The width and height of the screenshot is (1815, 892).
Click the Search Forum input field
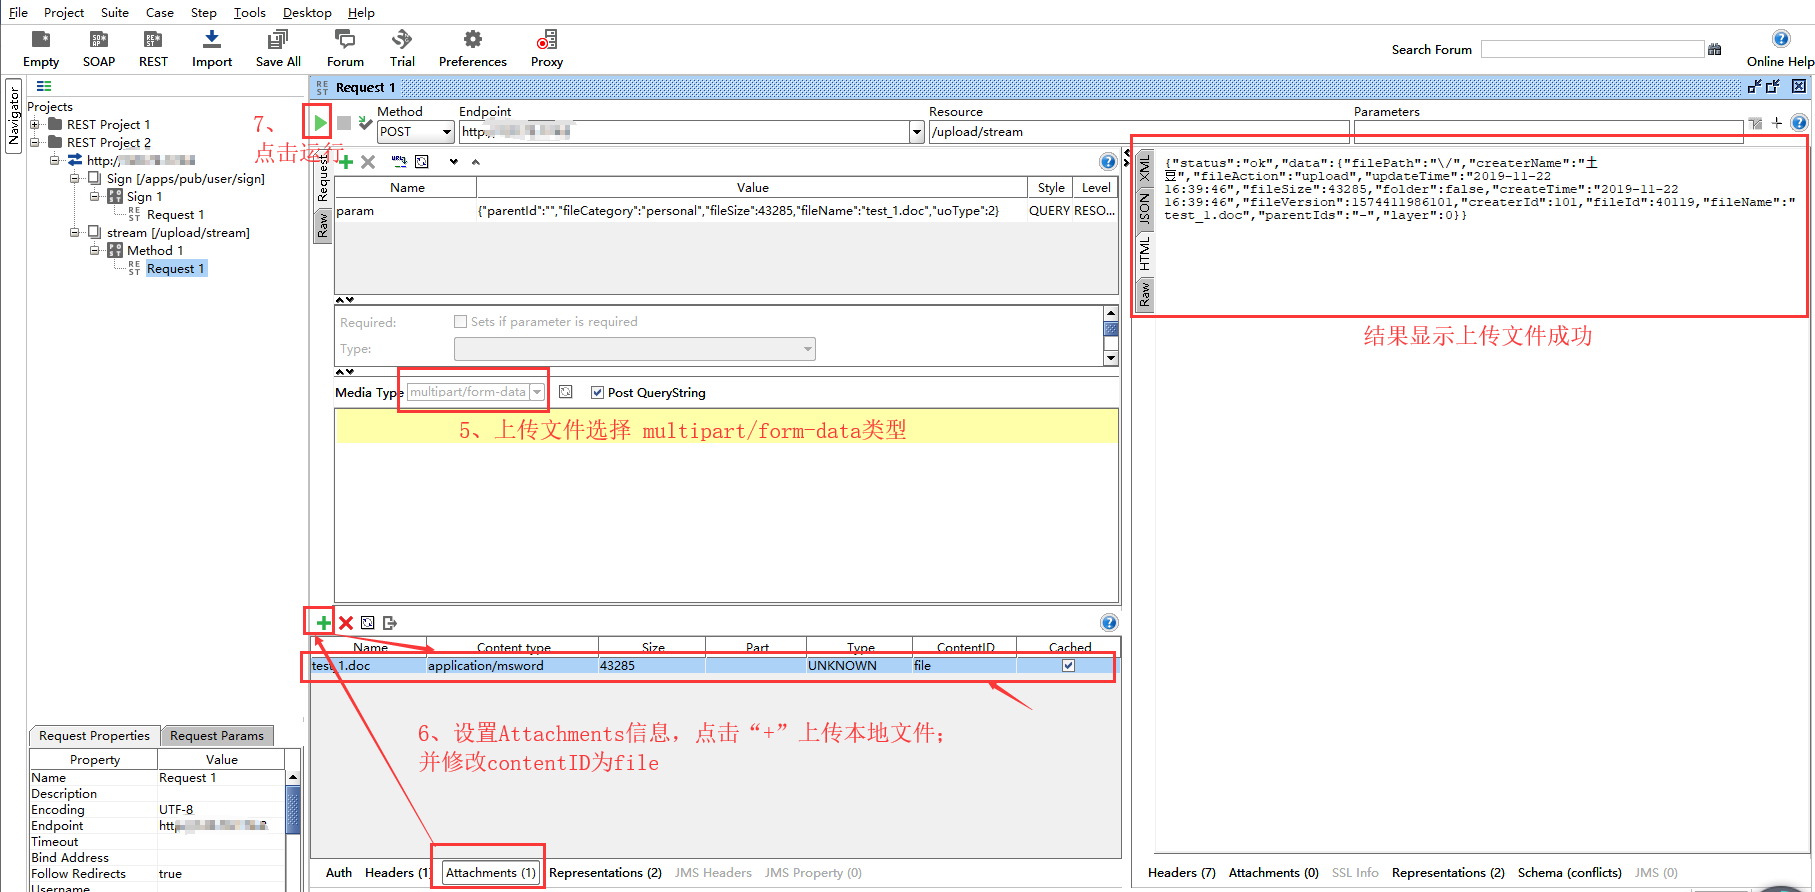tap(1592, 49)
